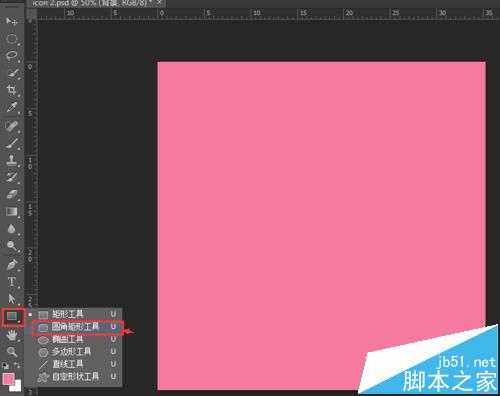The width and height of the screenshot is (500, 396).
Task: Click the ruler origin corner box
Action: coord(31,14)
